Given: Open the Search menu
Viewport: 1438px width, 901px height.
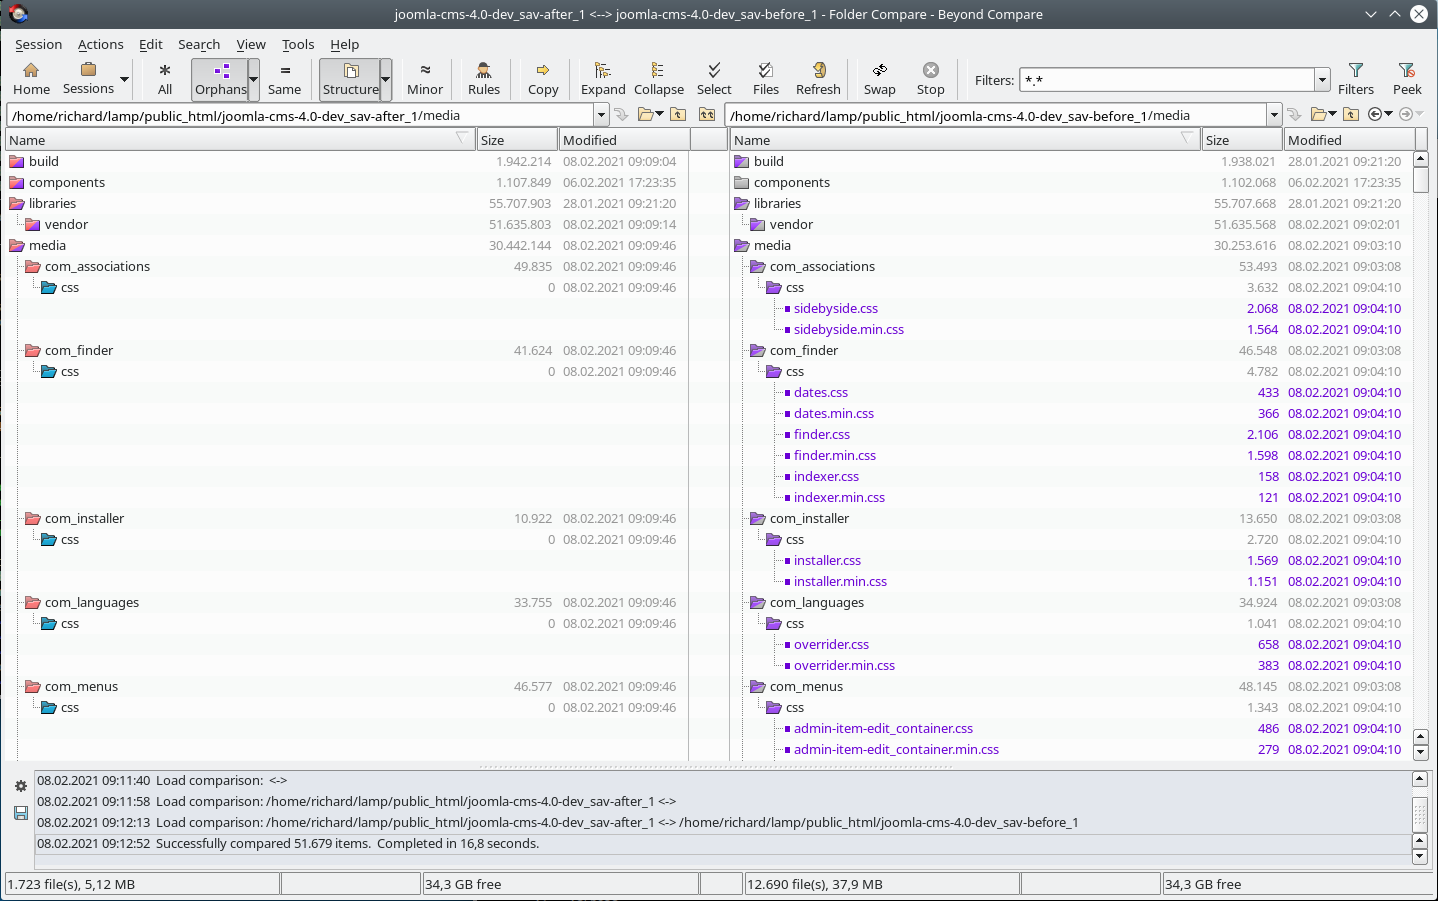Looking at the screenshot, I should [x=199, y=45].
